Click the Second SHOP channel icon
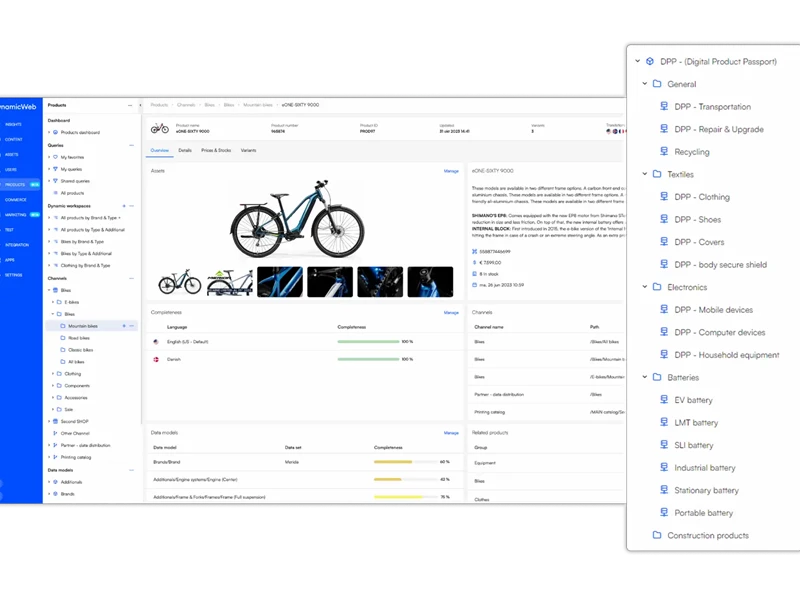800x600 pixels. pos(56,421)
